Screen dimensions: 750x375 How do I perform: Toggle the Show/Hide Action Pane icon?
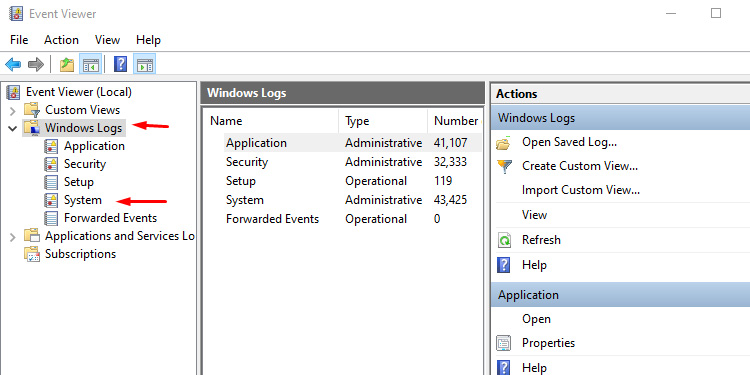pos(144,65)
